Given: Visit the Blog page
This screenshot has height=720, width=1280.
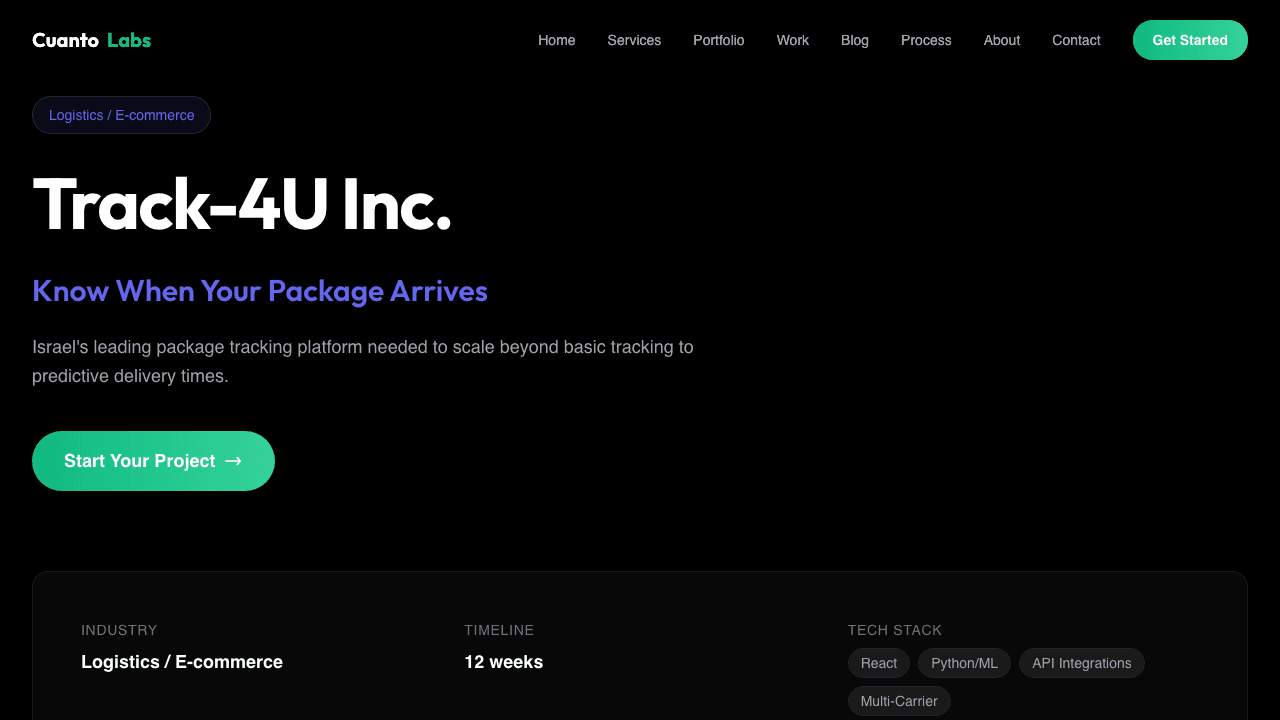Looking at the screenshot, I should (854, 40).
